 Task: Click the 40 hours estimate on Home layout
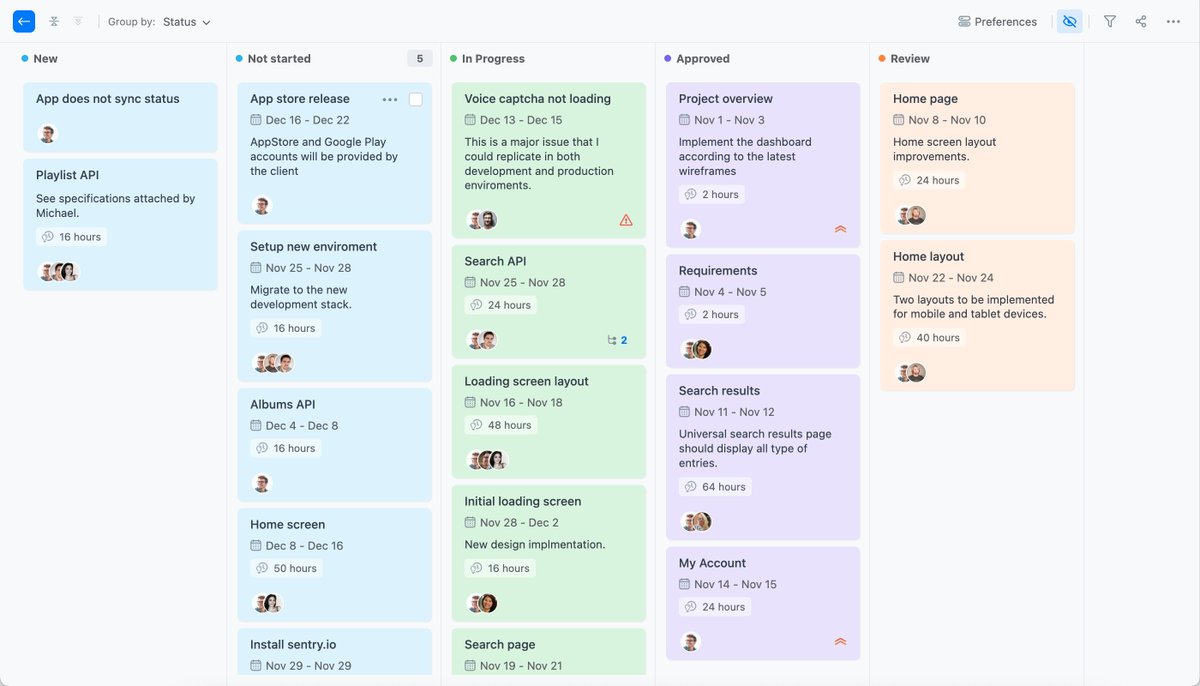pyautogui.click(x=930, y=338)
